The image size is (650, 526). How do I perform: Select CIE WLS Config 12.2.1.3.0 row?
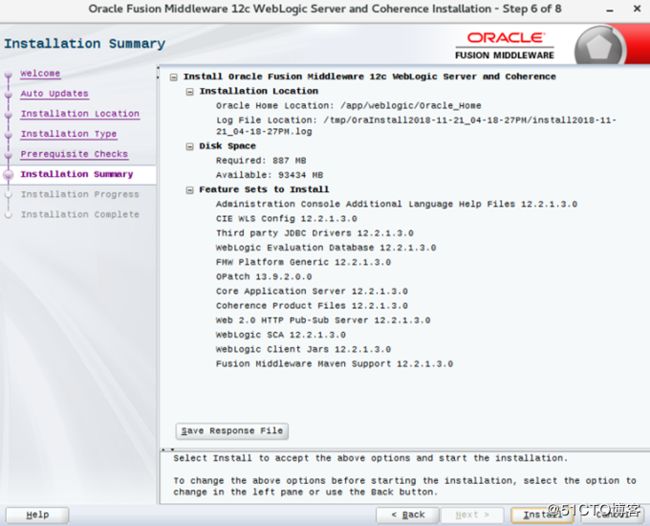286,219
